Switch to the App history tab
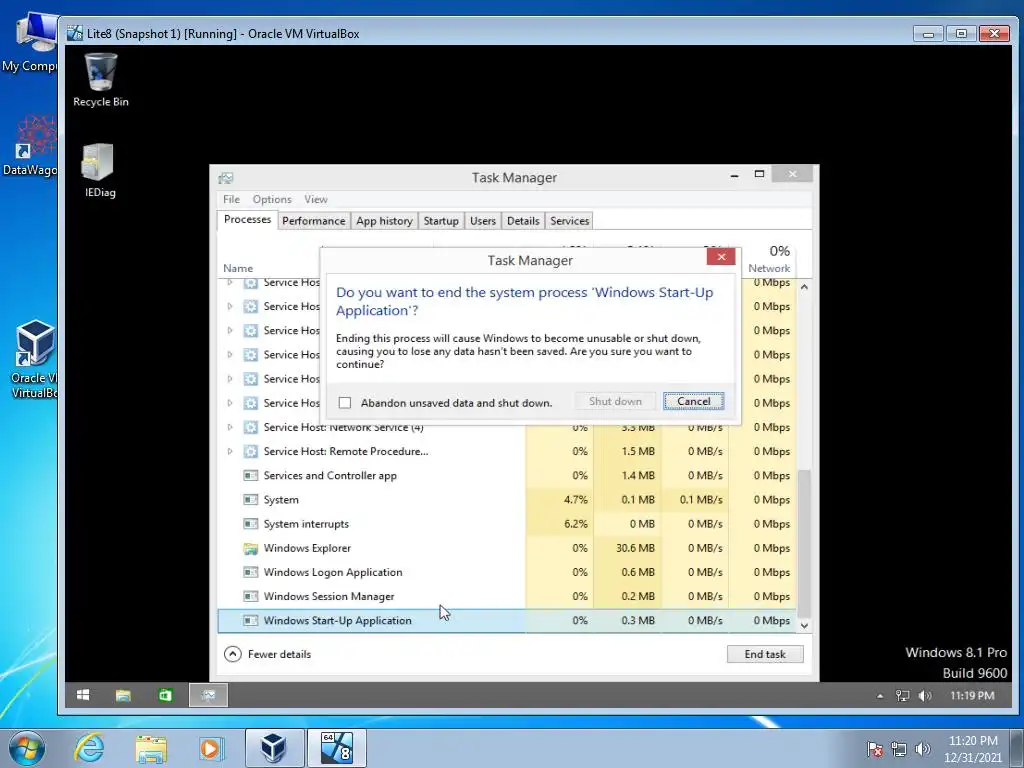The image size is (1024, 768). [384, 221]
